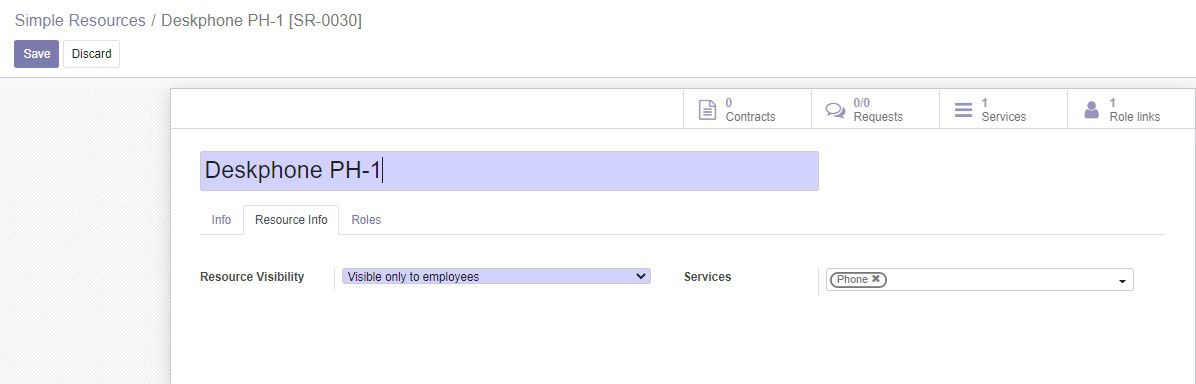Save the resource record
Image resolution: width=1196 pixels, height=384 pixels.
tap(37, 54)
